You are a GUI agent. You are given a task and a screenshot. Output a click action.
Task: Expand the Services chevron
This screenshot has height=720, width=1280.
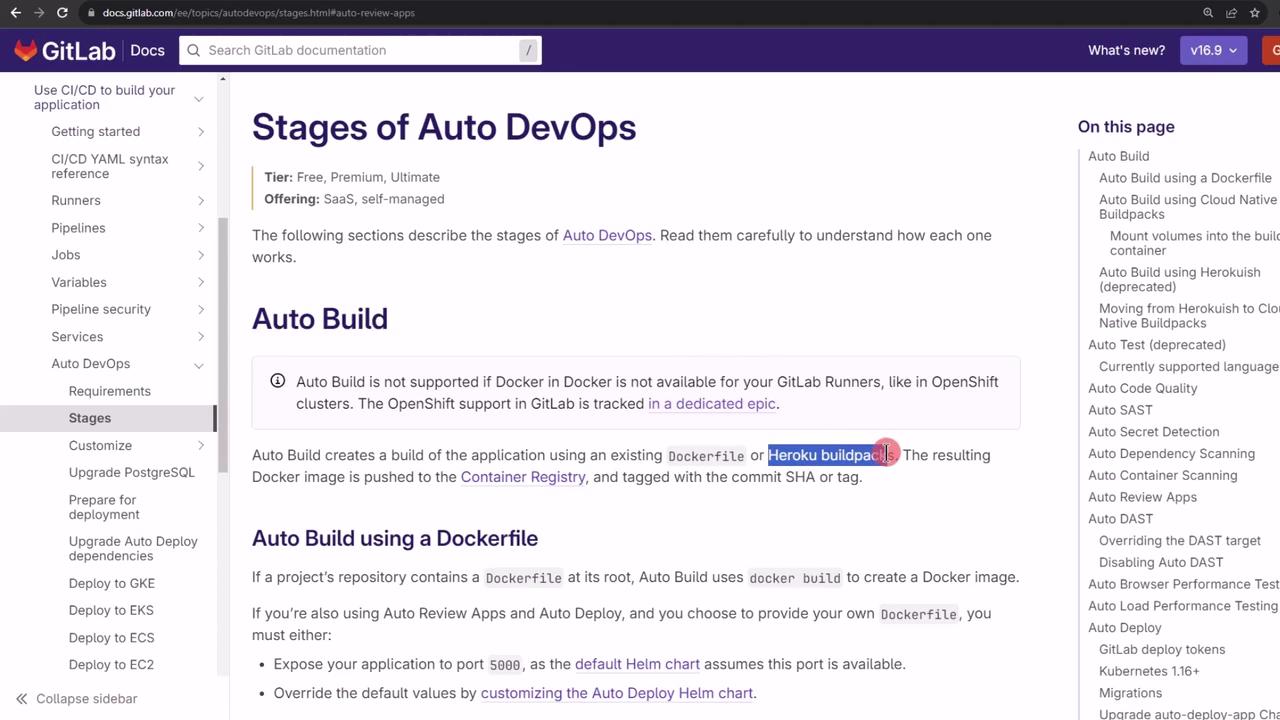tap(201, 337)
